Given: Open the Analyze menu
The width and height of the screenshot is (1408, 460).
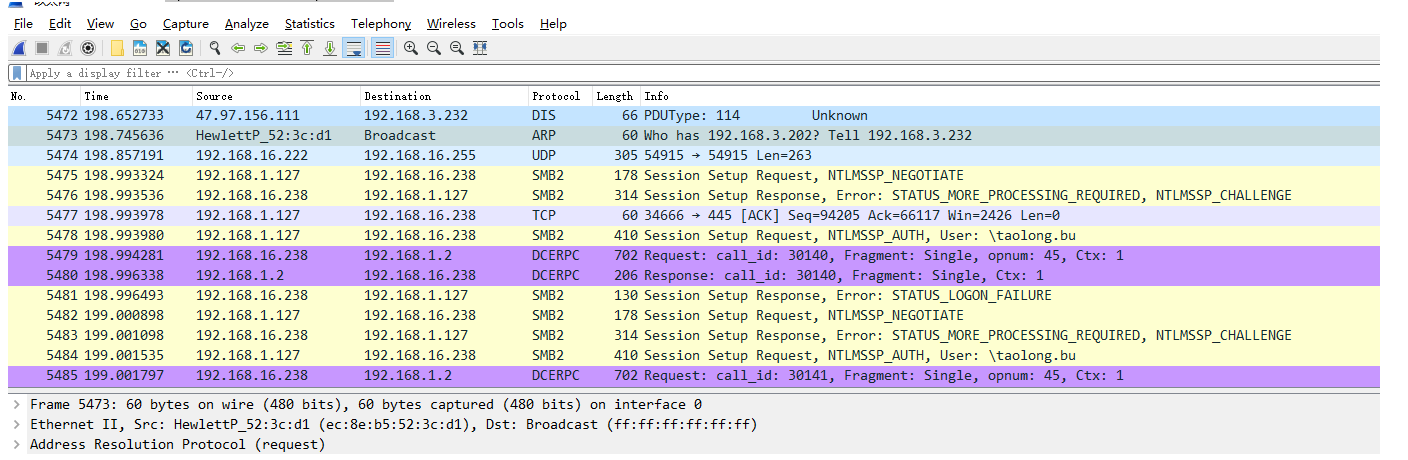Looking at the screenshot, I should pos(246,23).
